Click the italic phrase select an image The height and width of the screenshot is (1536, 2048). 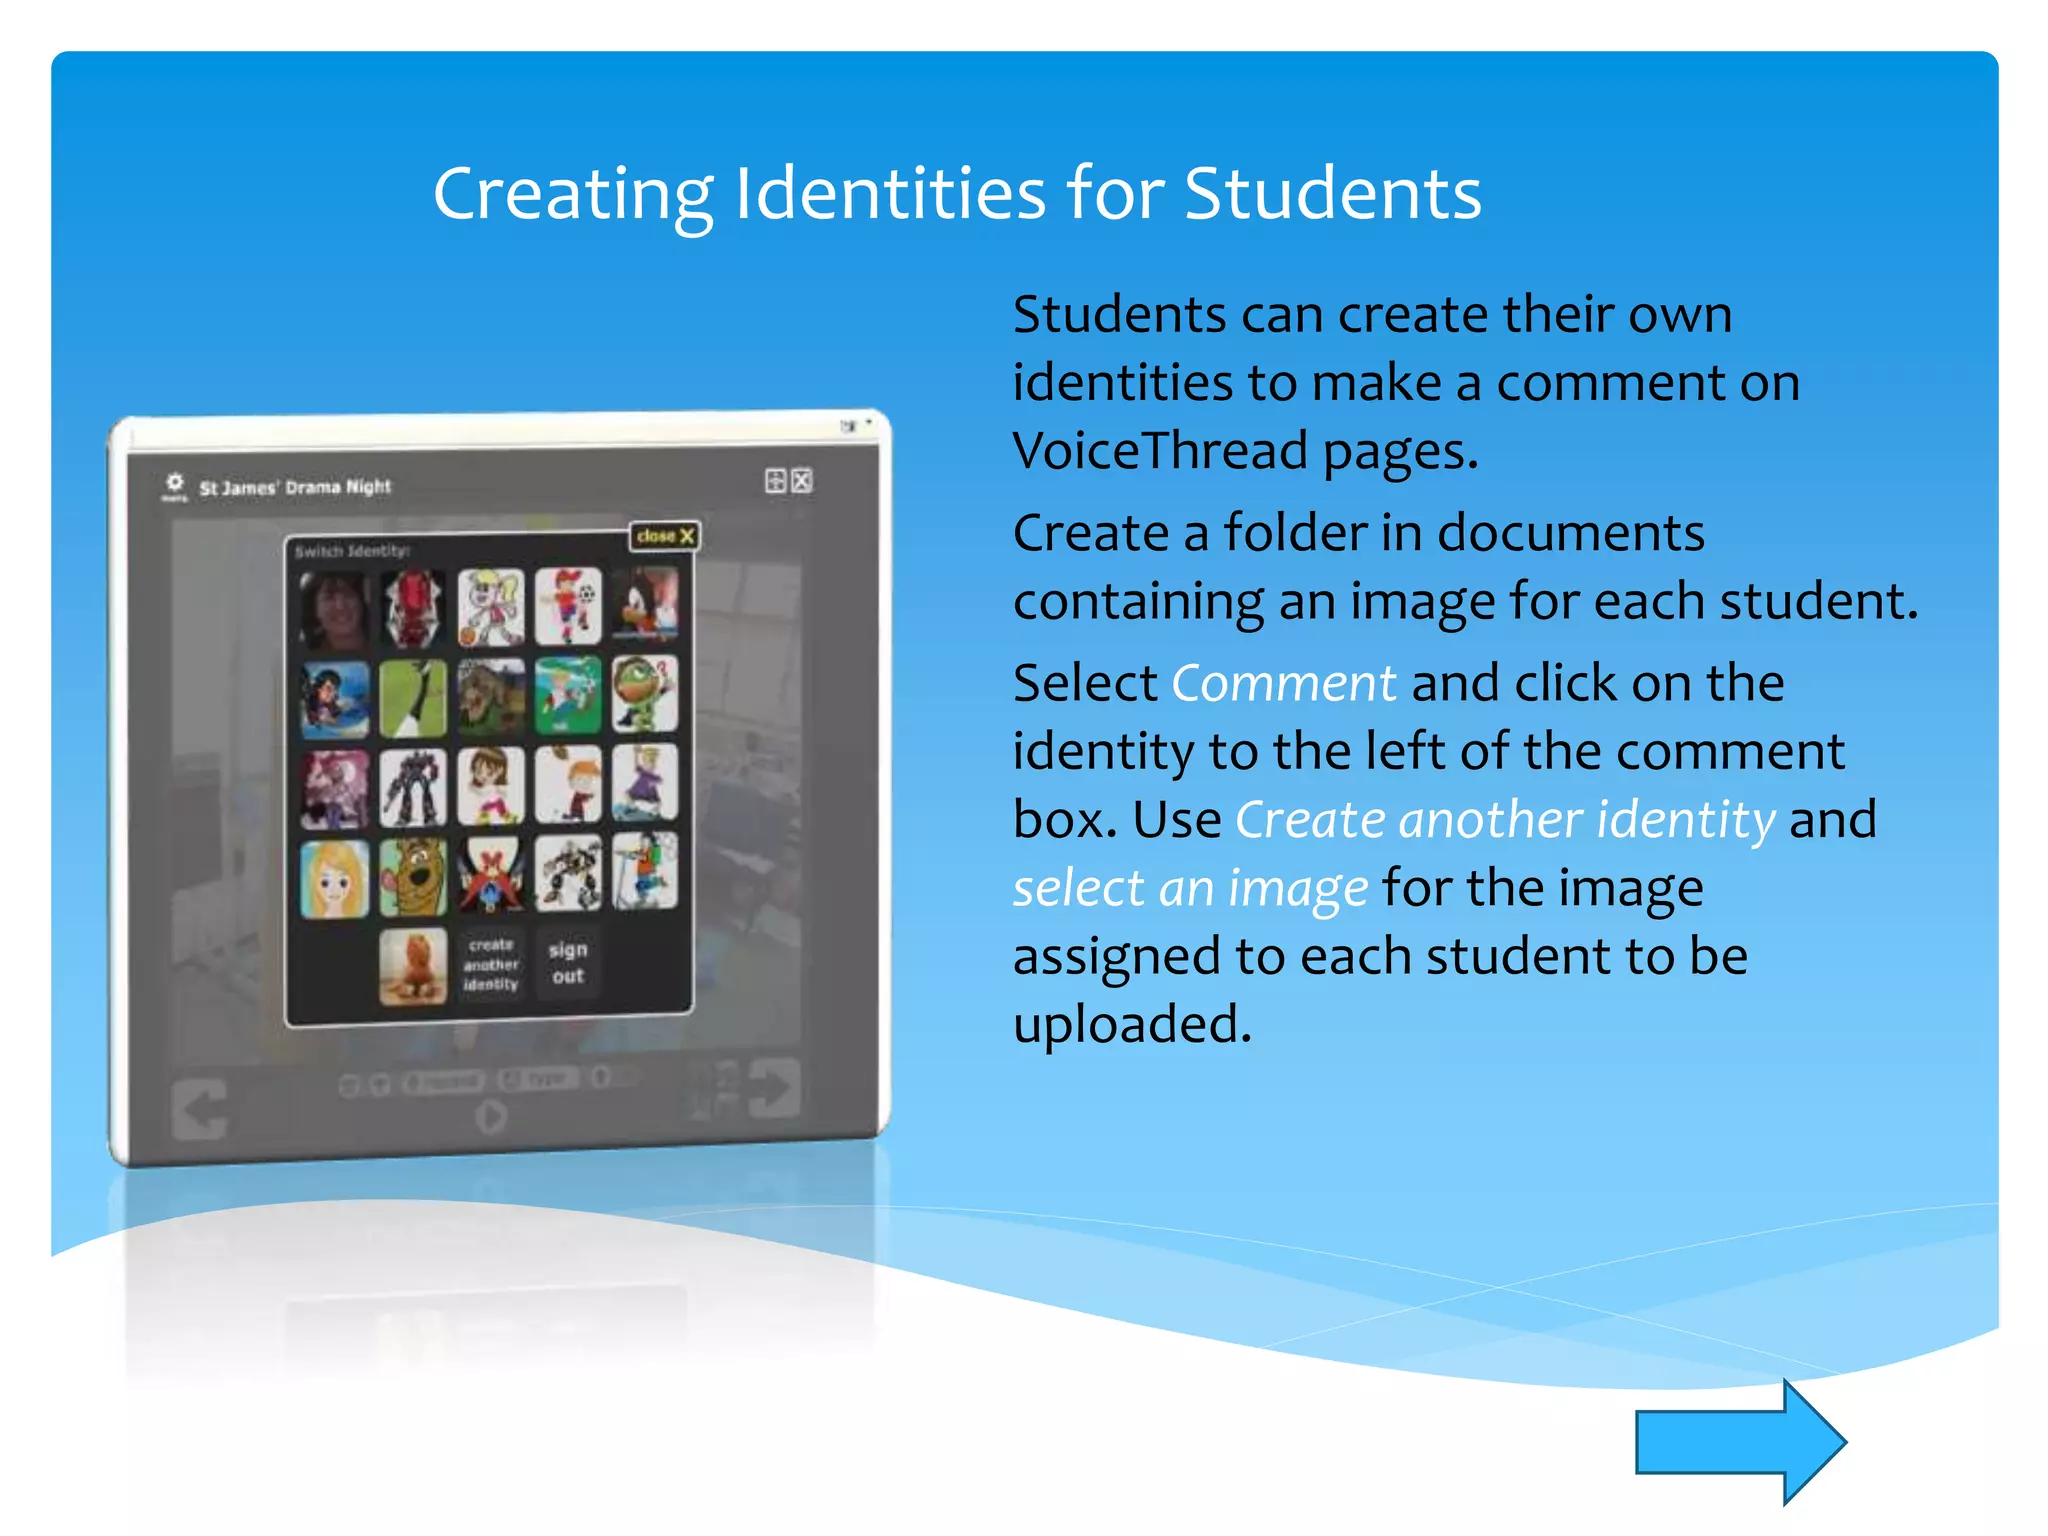tap(1190, 889)
